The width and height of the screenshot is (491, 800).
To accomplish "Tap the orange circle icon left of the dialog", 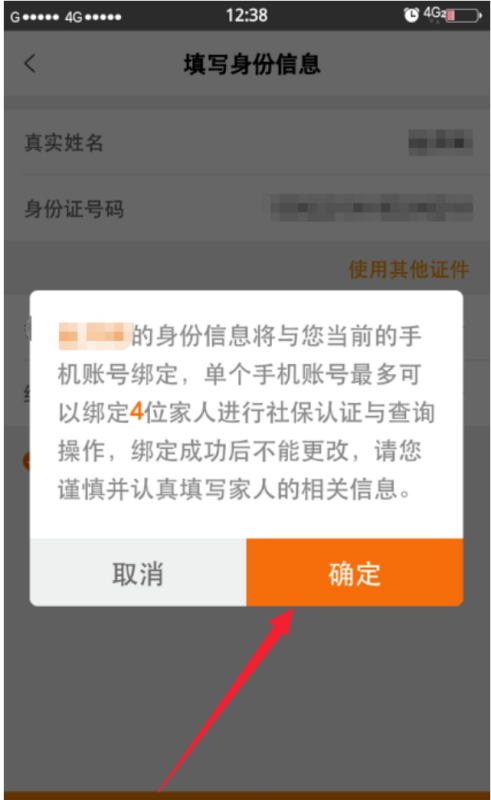I will click(27, 461).
